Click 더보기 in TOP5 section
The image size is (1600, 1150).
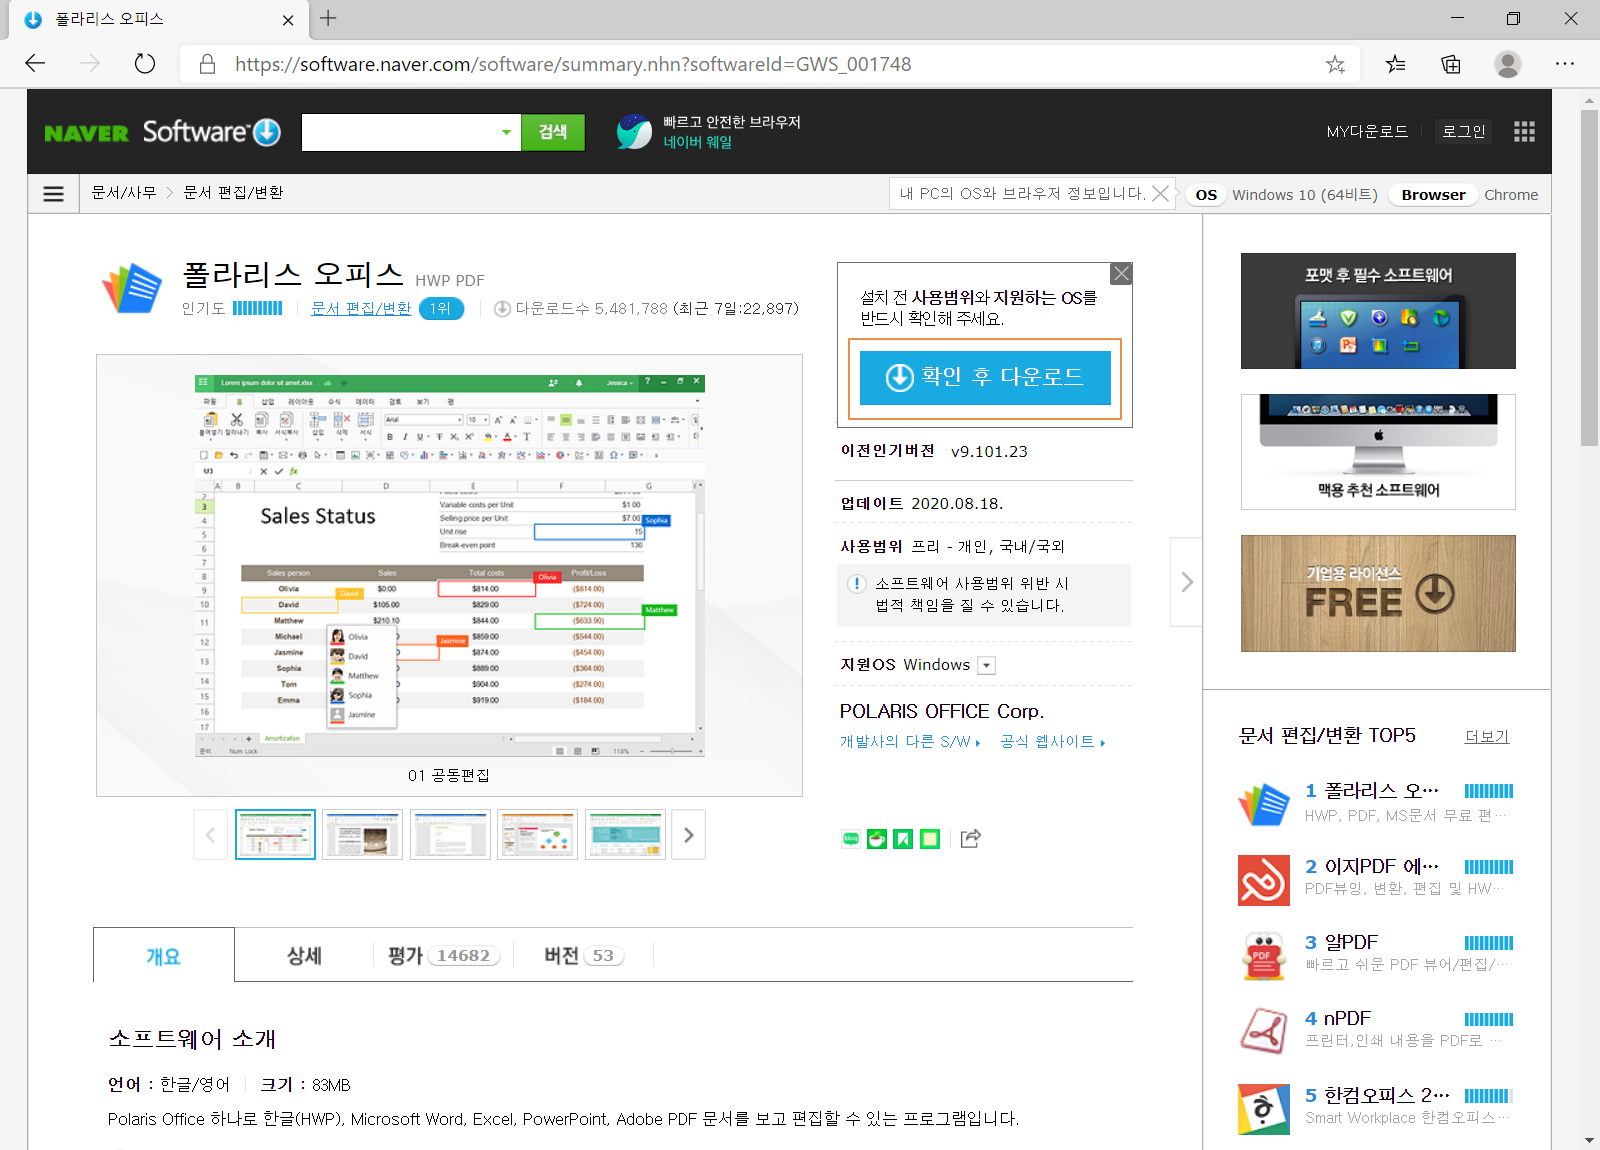tap(1487, 737)
